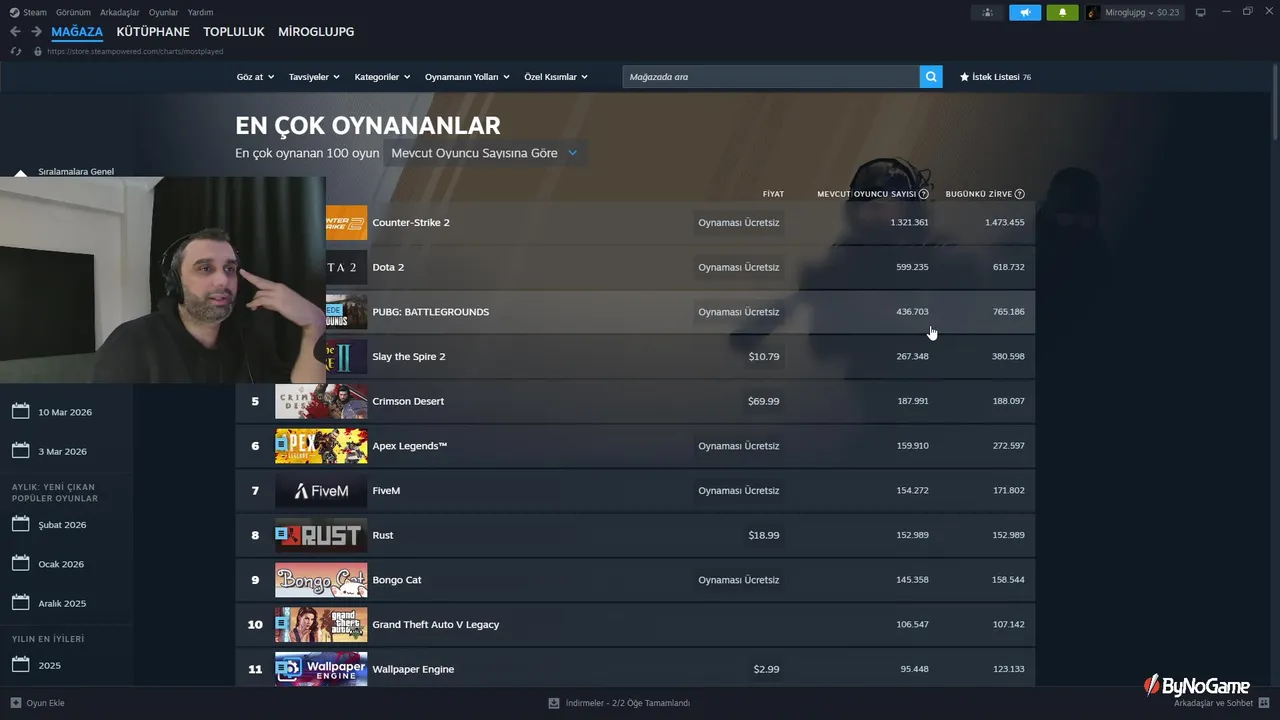1280x720 pixels.
Task: Click the calendar icon for Şubat 2026
Action: (x=20, y=524)
